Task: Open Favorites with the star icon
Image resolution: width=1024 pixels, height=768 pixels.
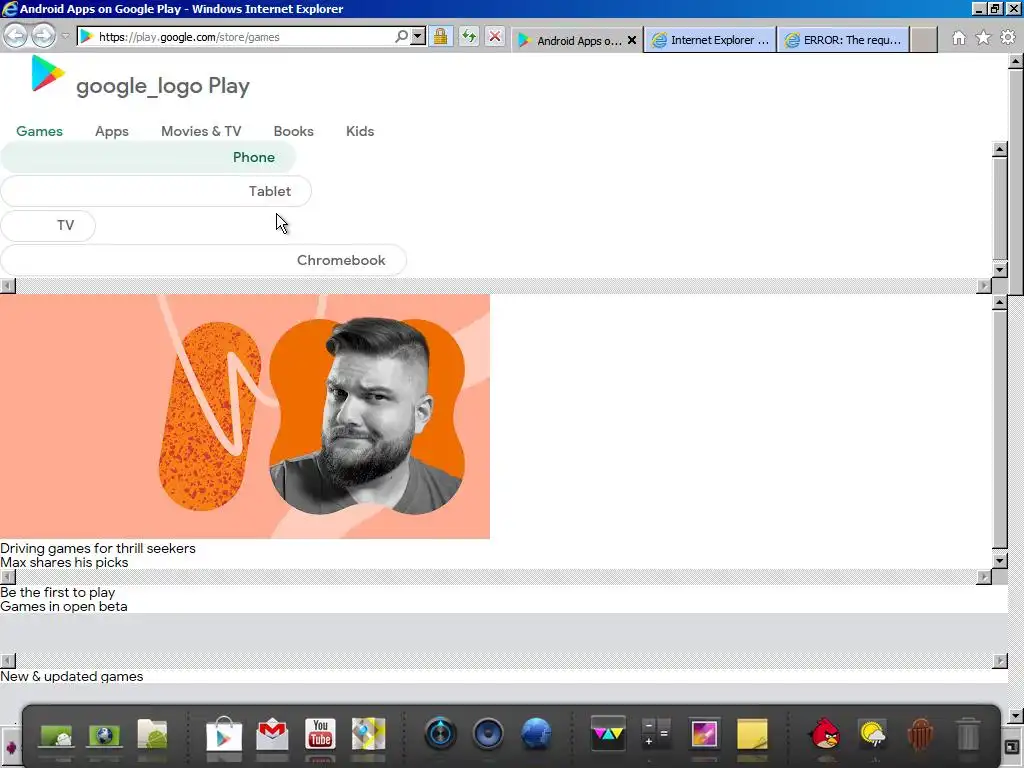Action: (x=983, y=38)
